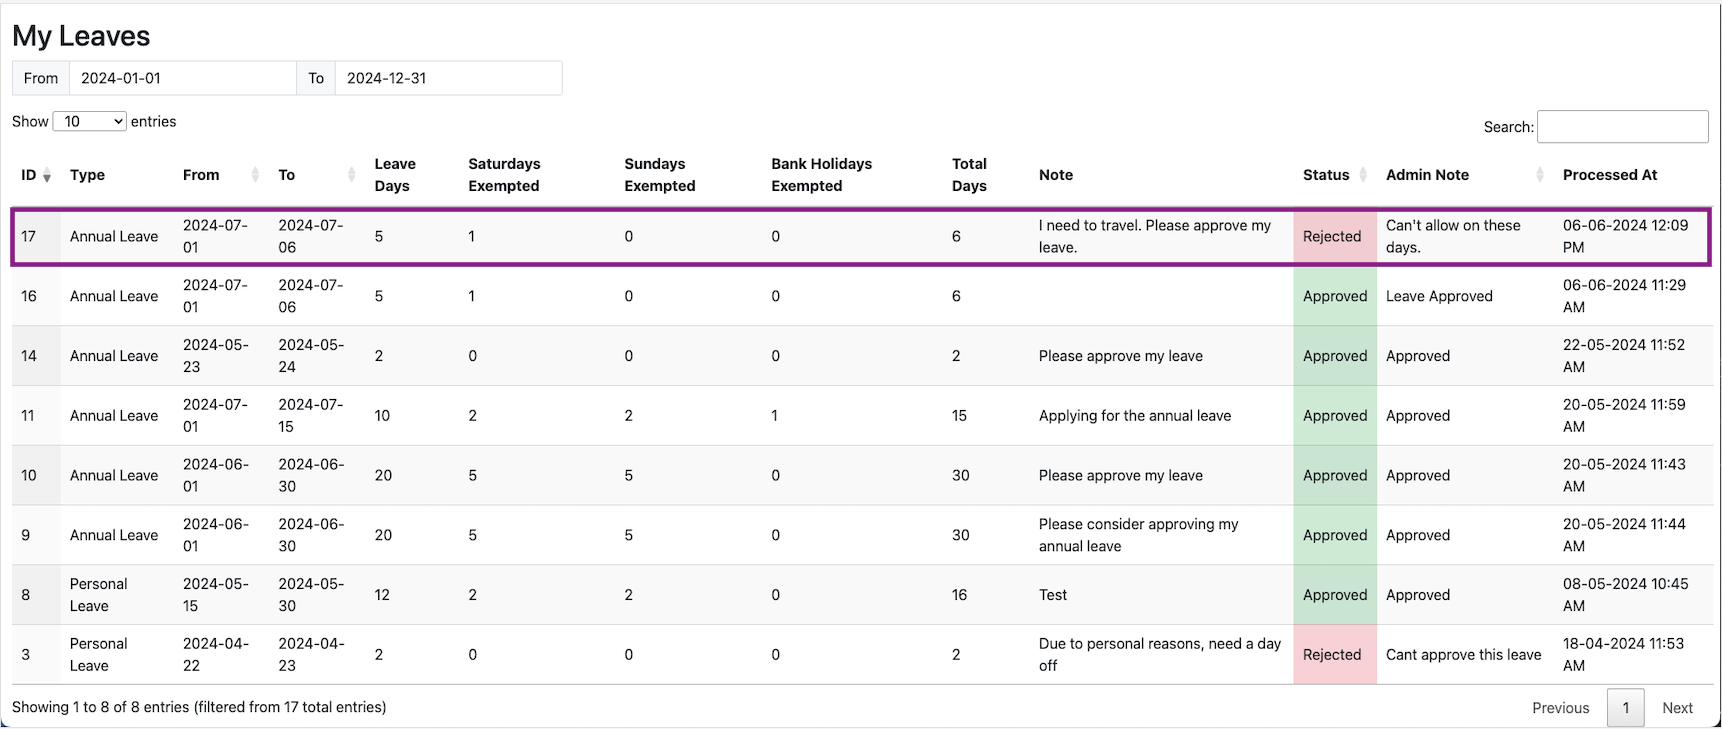1722x729 pixels.
Task: Sort by Status column arrows
Action: click(x=1363, y=175)
